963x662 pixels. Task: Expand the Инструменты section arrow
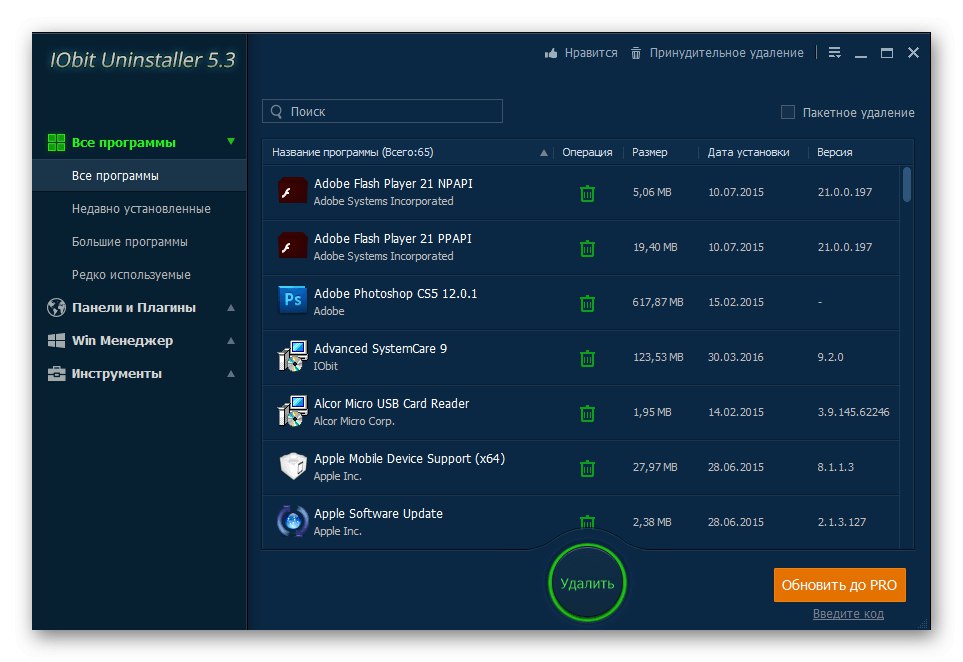[x=231, y=374]
